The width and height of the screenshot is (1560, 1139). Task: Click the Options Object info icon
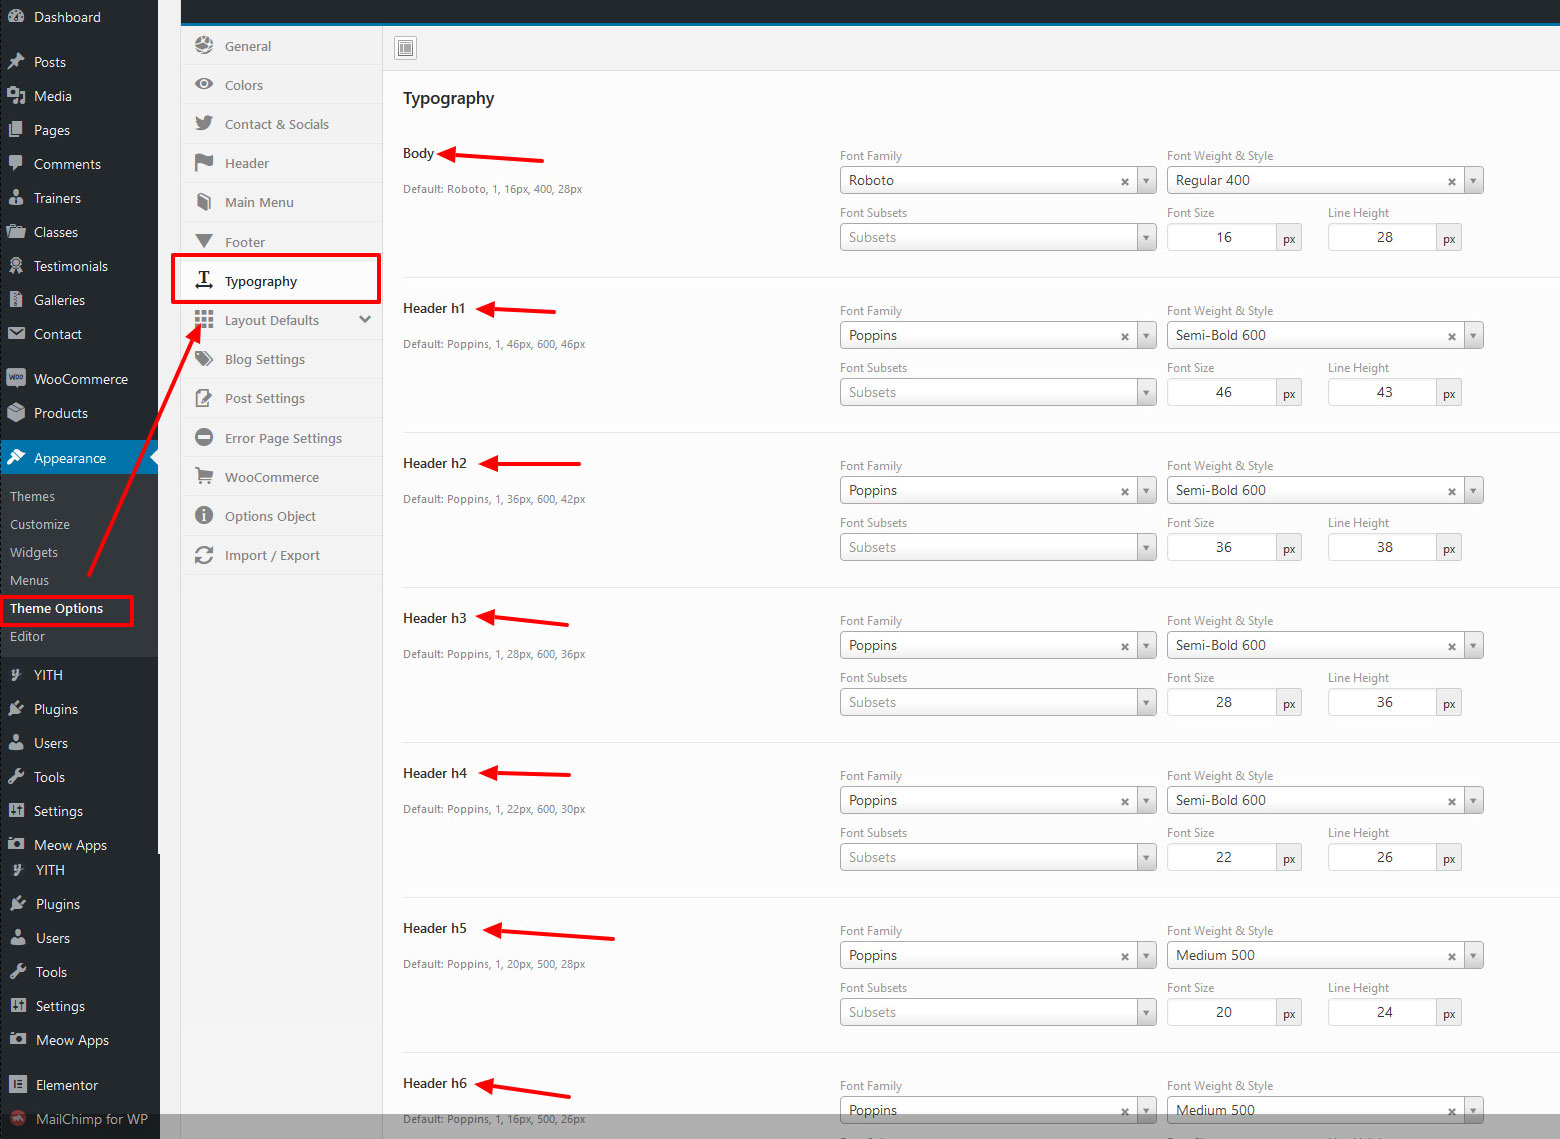[x=204, y=515]
